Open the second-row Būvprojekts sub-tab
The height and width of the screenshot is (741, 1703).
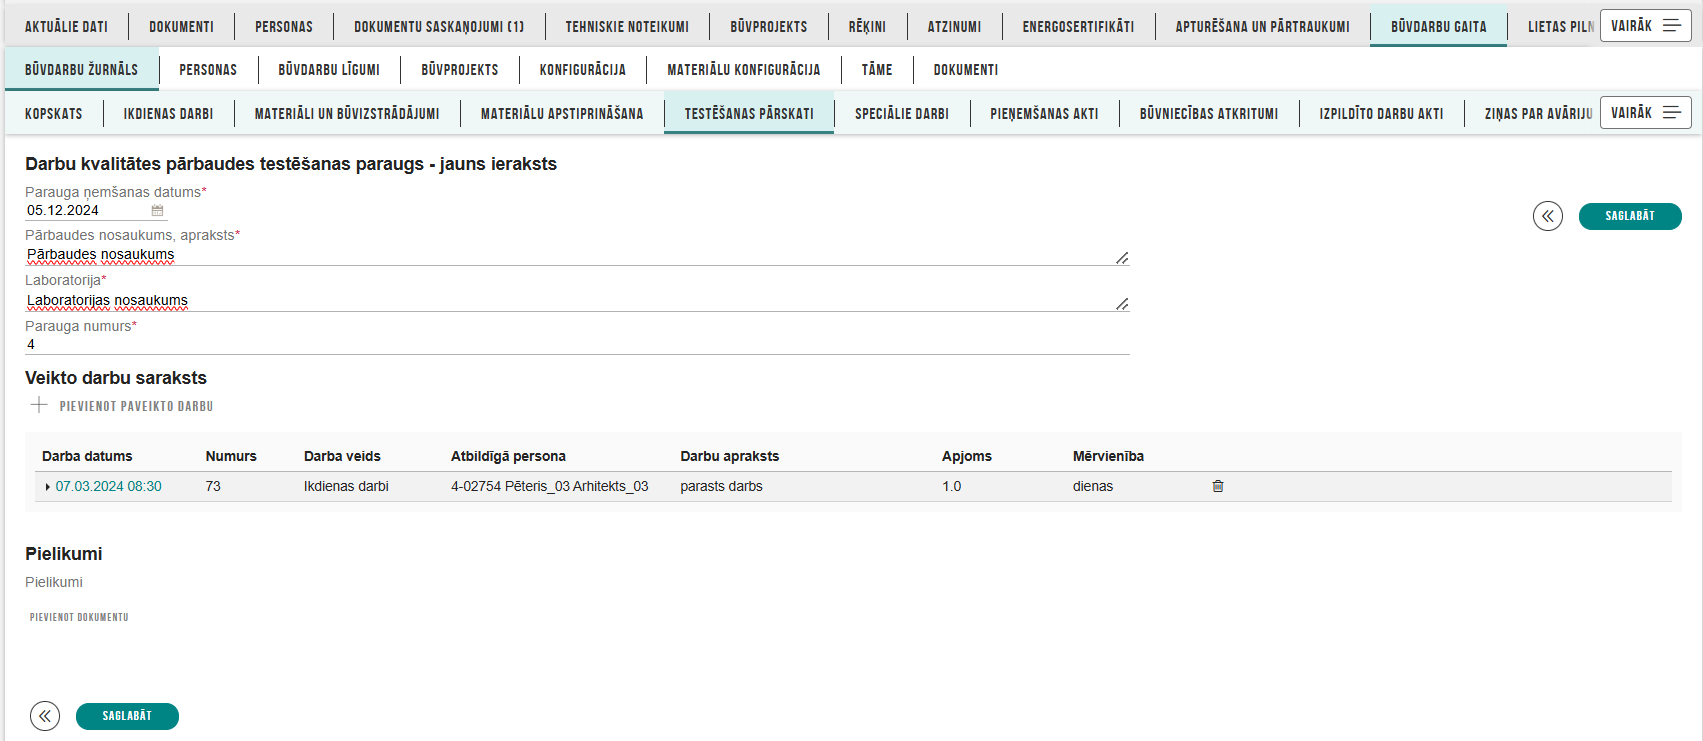pos(460,70)
